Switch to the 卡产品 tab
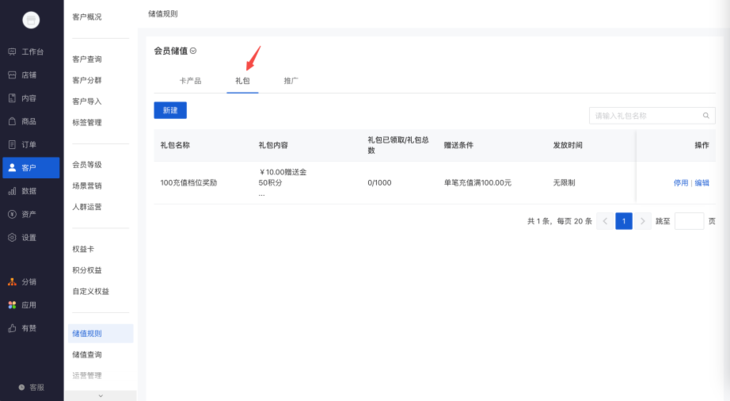Image resolution: width=730 pixels, height=401 pixels. coord(190,80)
